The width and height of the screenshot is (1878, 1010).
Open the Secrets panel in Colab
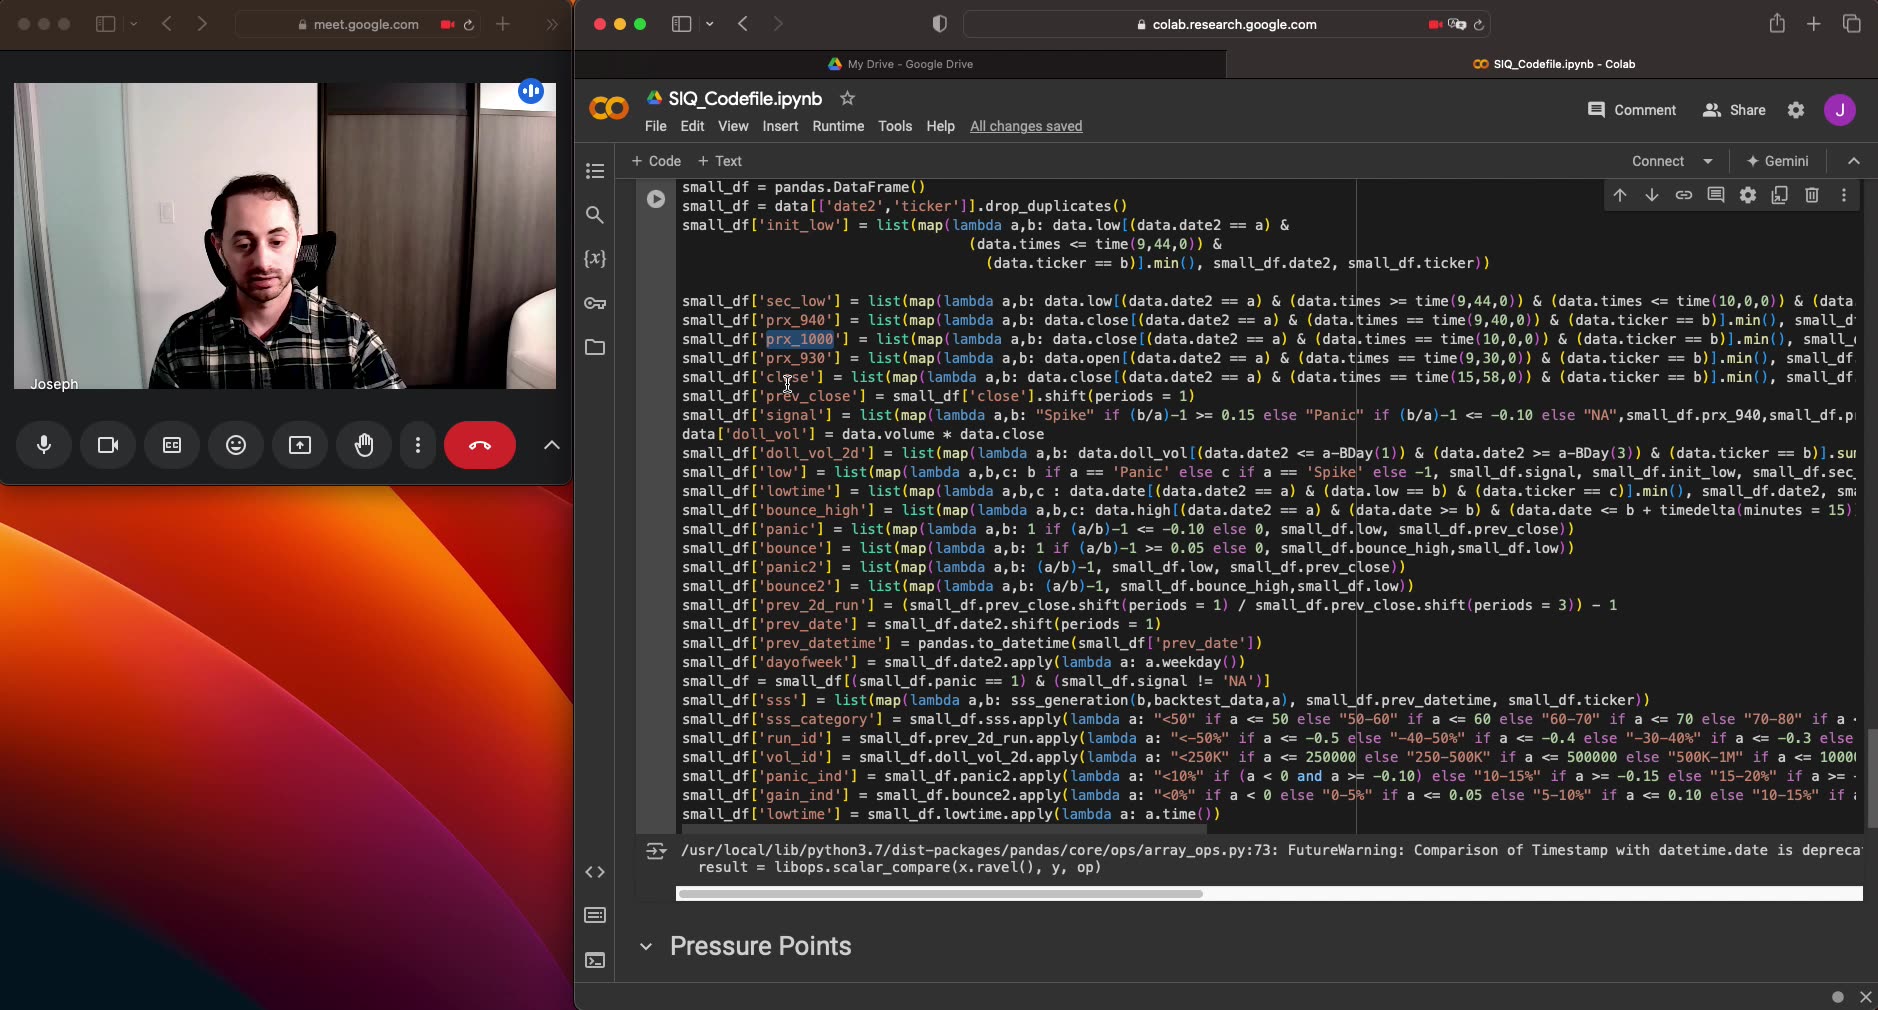(x=595, y=303)
